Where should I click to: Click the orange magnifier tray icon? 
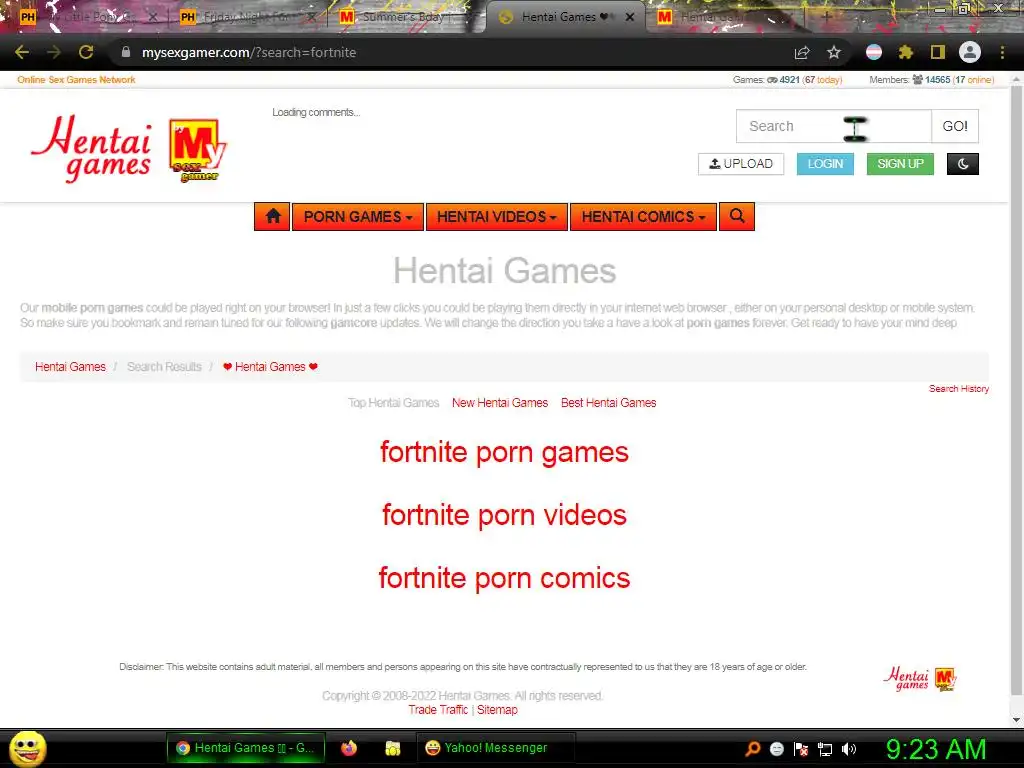pyautogui.click(x=753, y=749)
